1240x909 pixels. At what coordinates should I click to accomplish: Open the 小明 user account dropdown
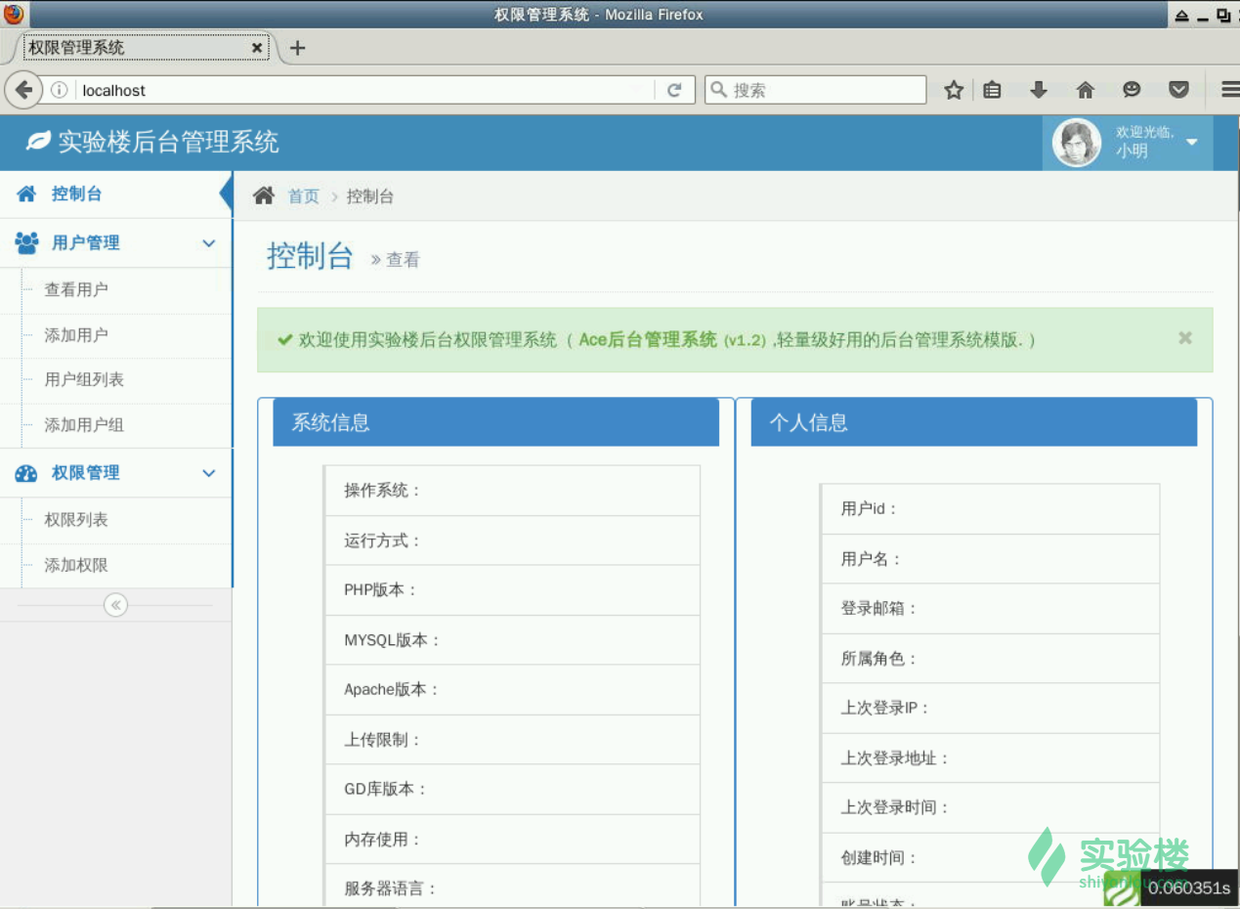[1128, 142]
